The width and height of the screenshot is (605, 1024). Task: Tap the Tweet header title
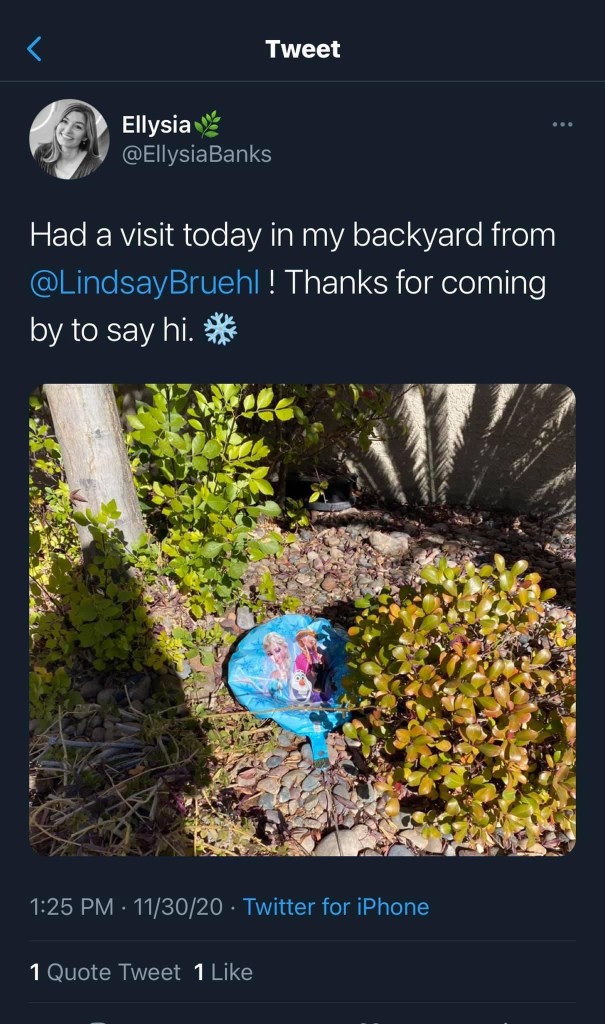pos(302,49)
